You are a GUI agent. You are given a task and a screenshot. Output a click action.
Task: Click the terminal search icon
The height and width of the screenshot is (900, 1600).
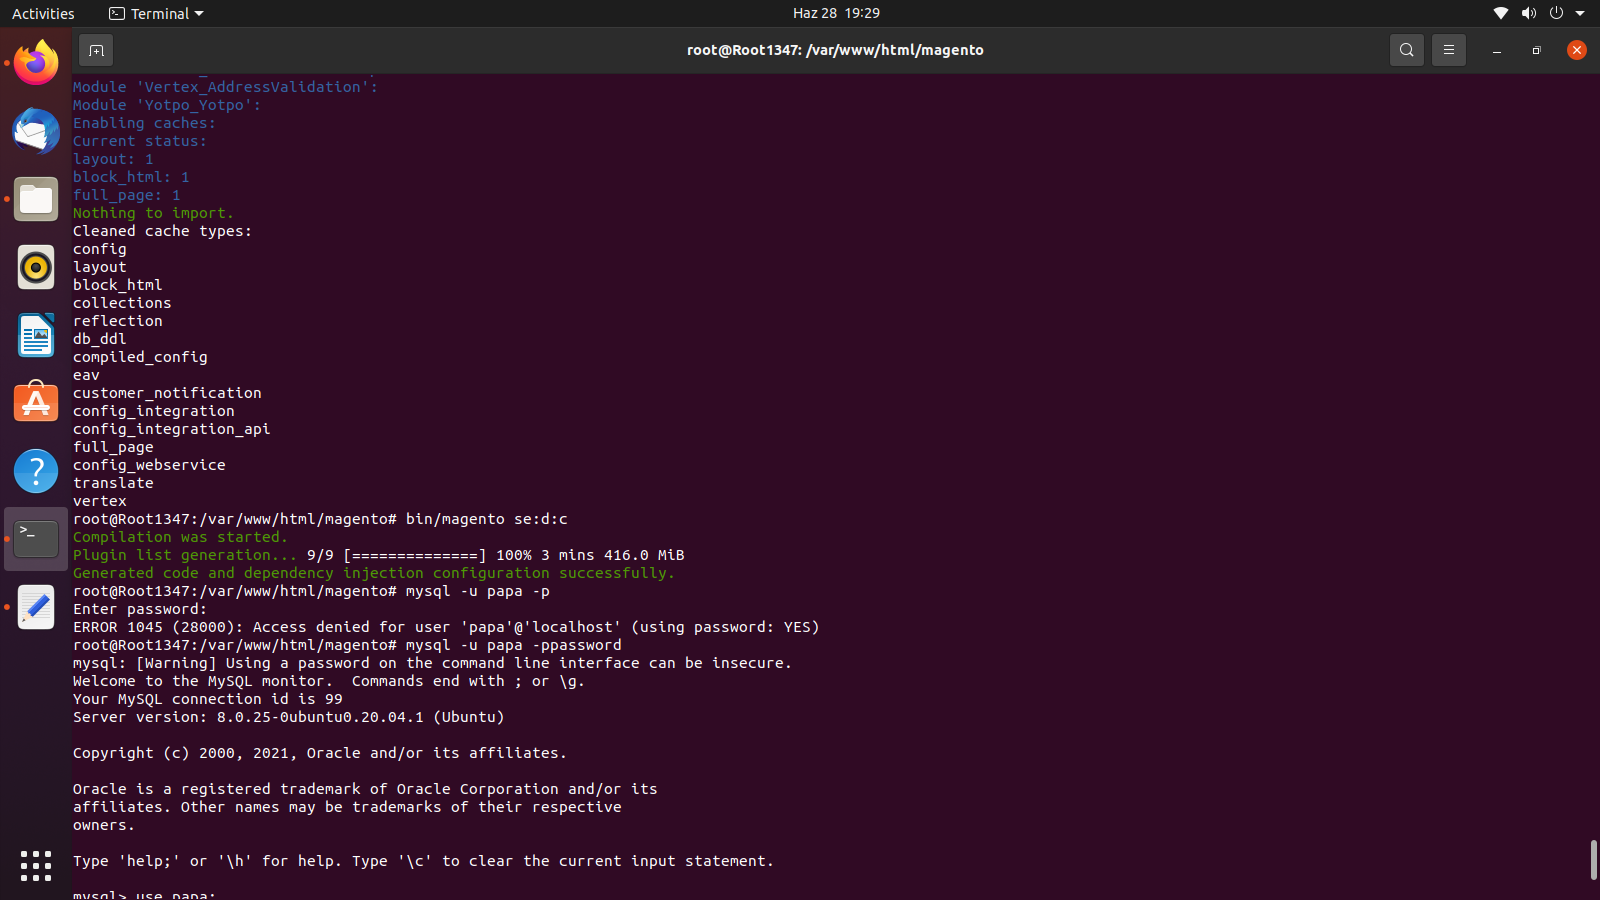coord(1406,50)
